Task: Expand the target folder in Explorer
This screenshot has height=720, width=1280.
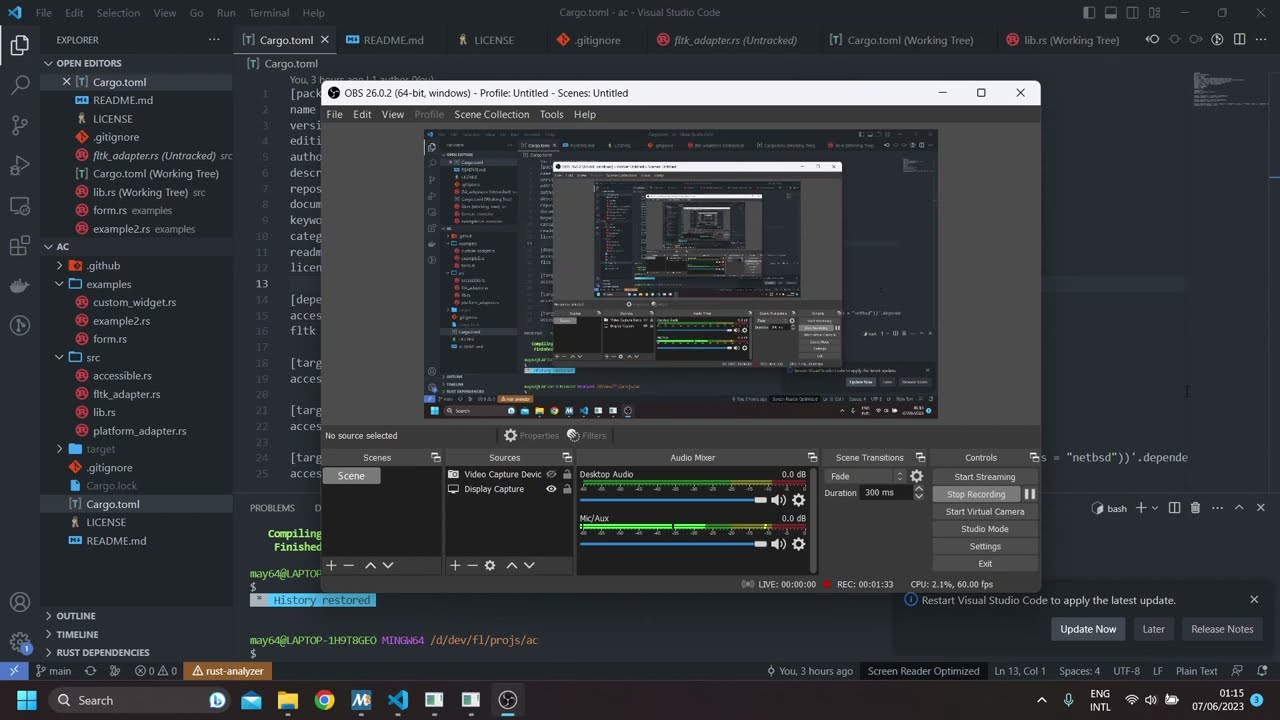Action: coord(60,449)
